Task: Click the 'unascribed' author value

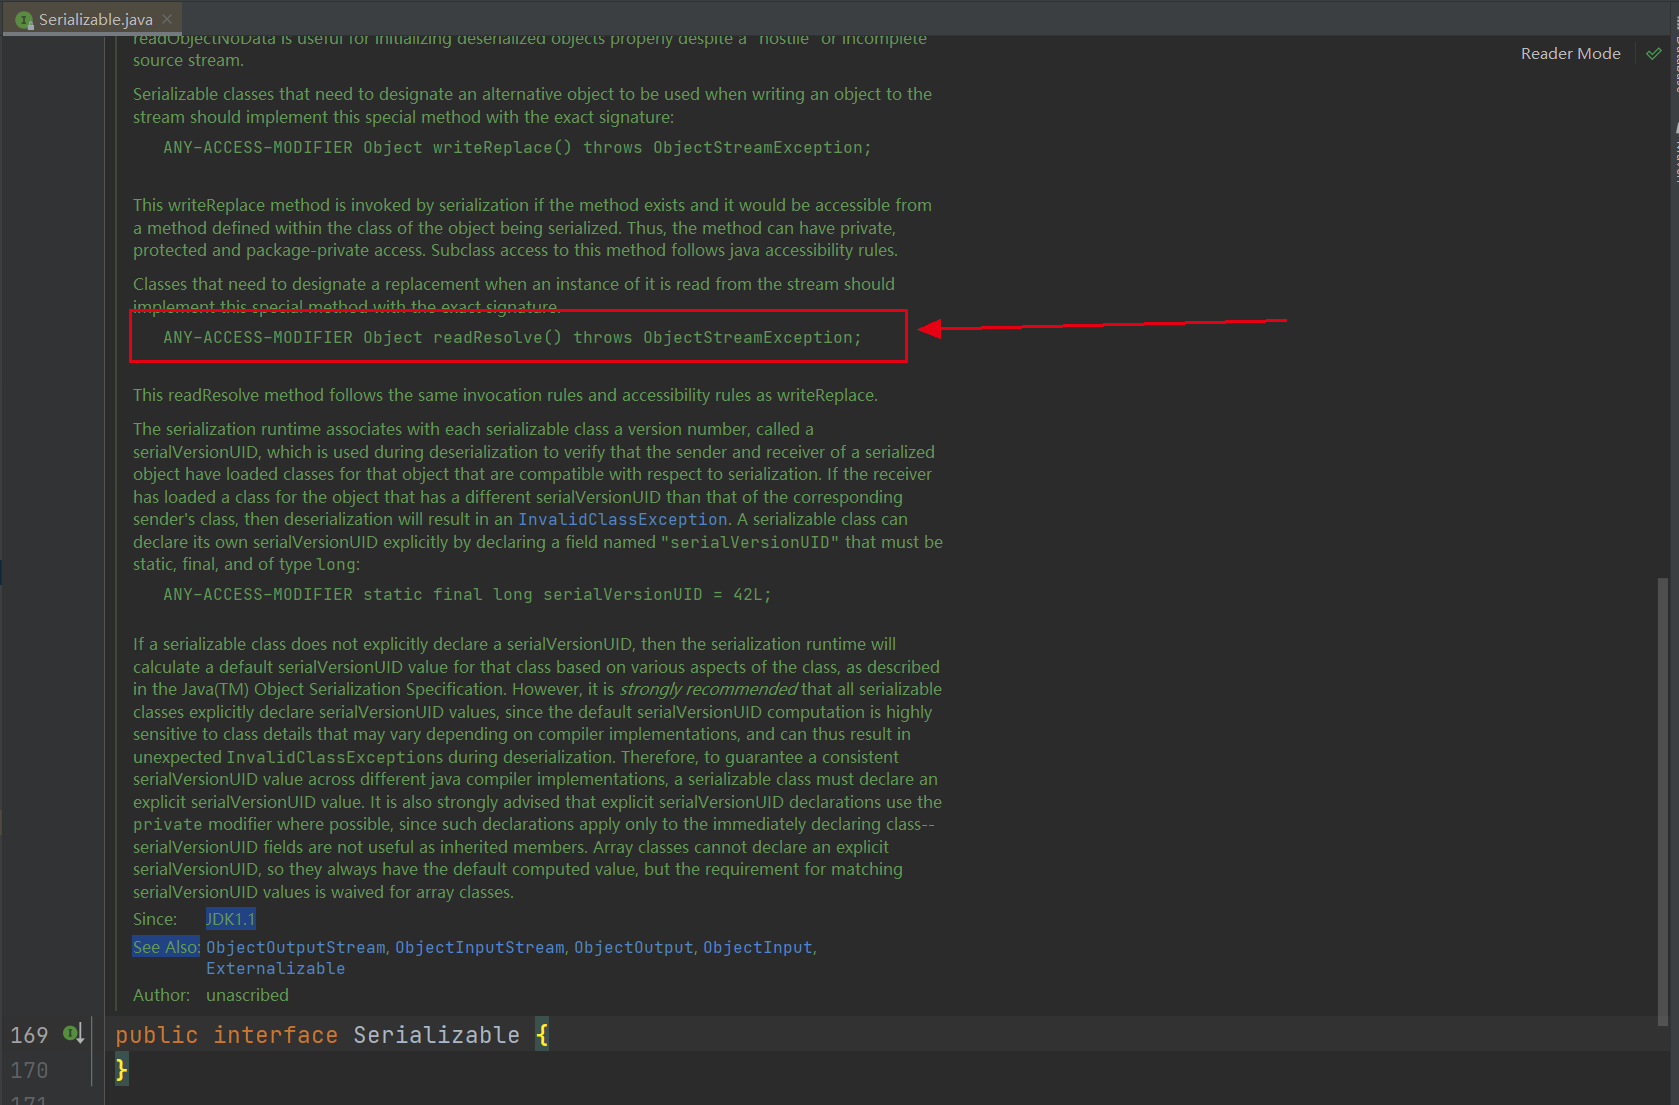Action: click(247, 995)
